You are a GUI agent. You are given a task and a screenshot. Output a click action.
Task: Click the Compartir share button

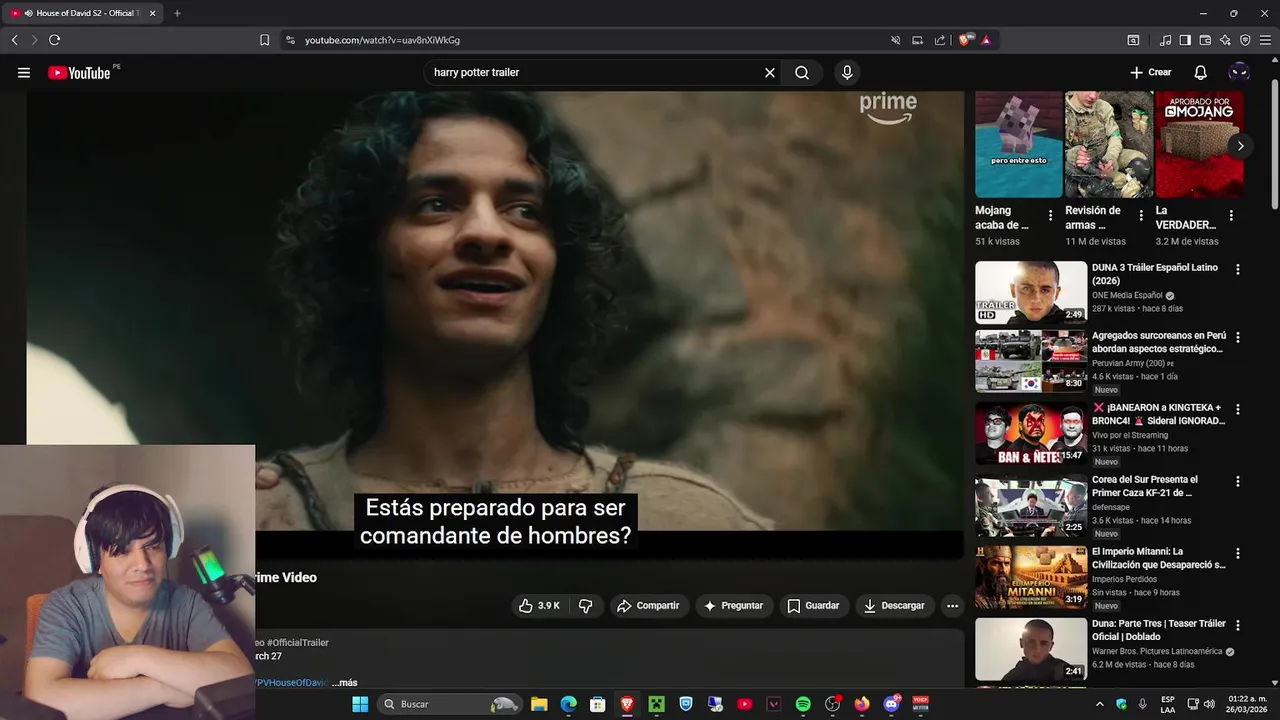[648, 605]
